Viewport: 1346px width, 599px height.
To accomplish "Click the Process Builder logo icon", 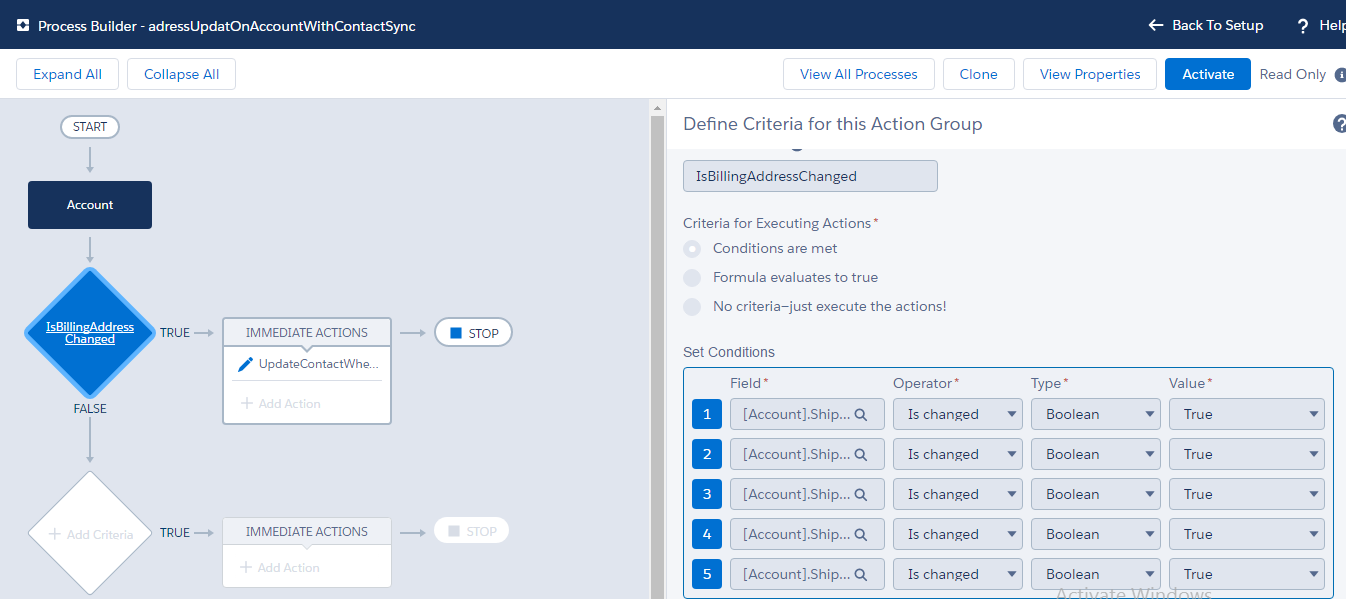I will pyautogui.click(x=22, y=26).
